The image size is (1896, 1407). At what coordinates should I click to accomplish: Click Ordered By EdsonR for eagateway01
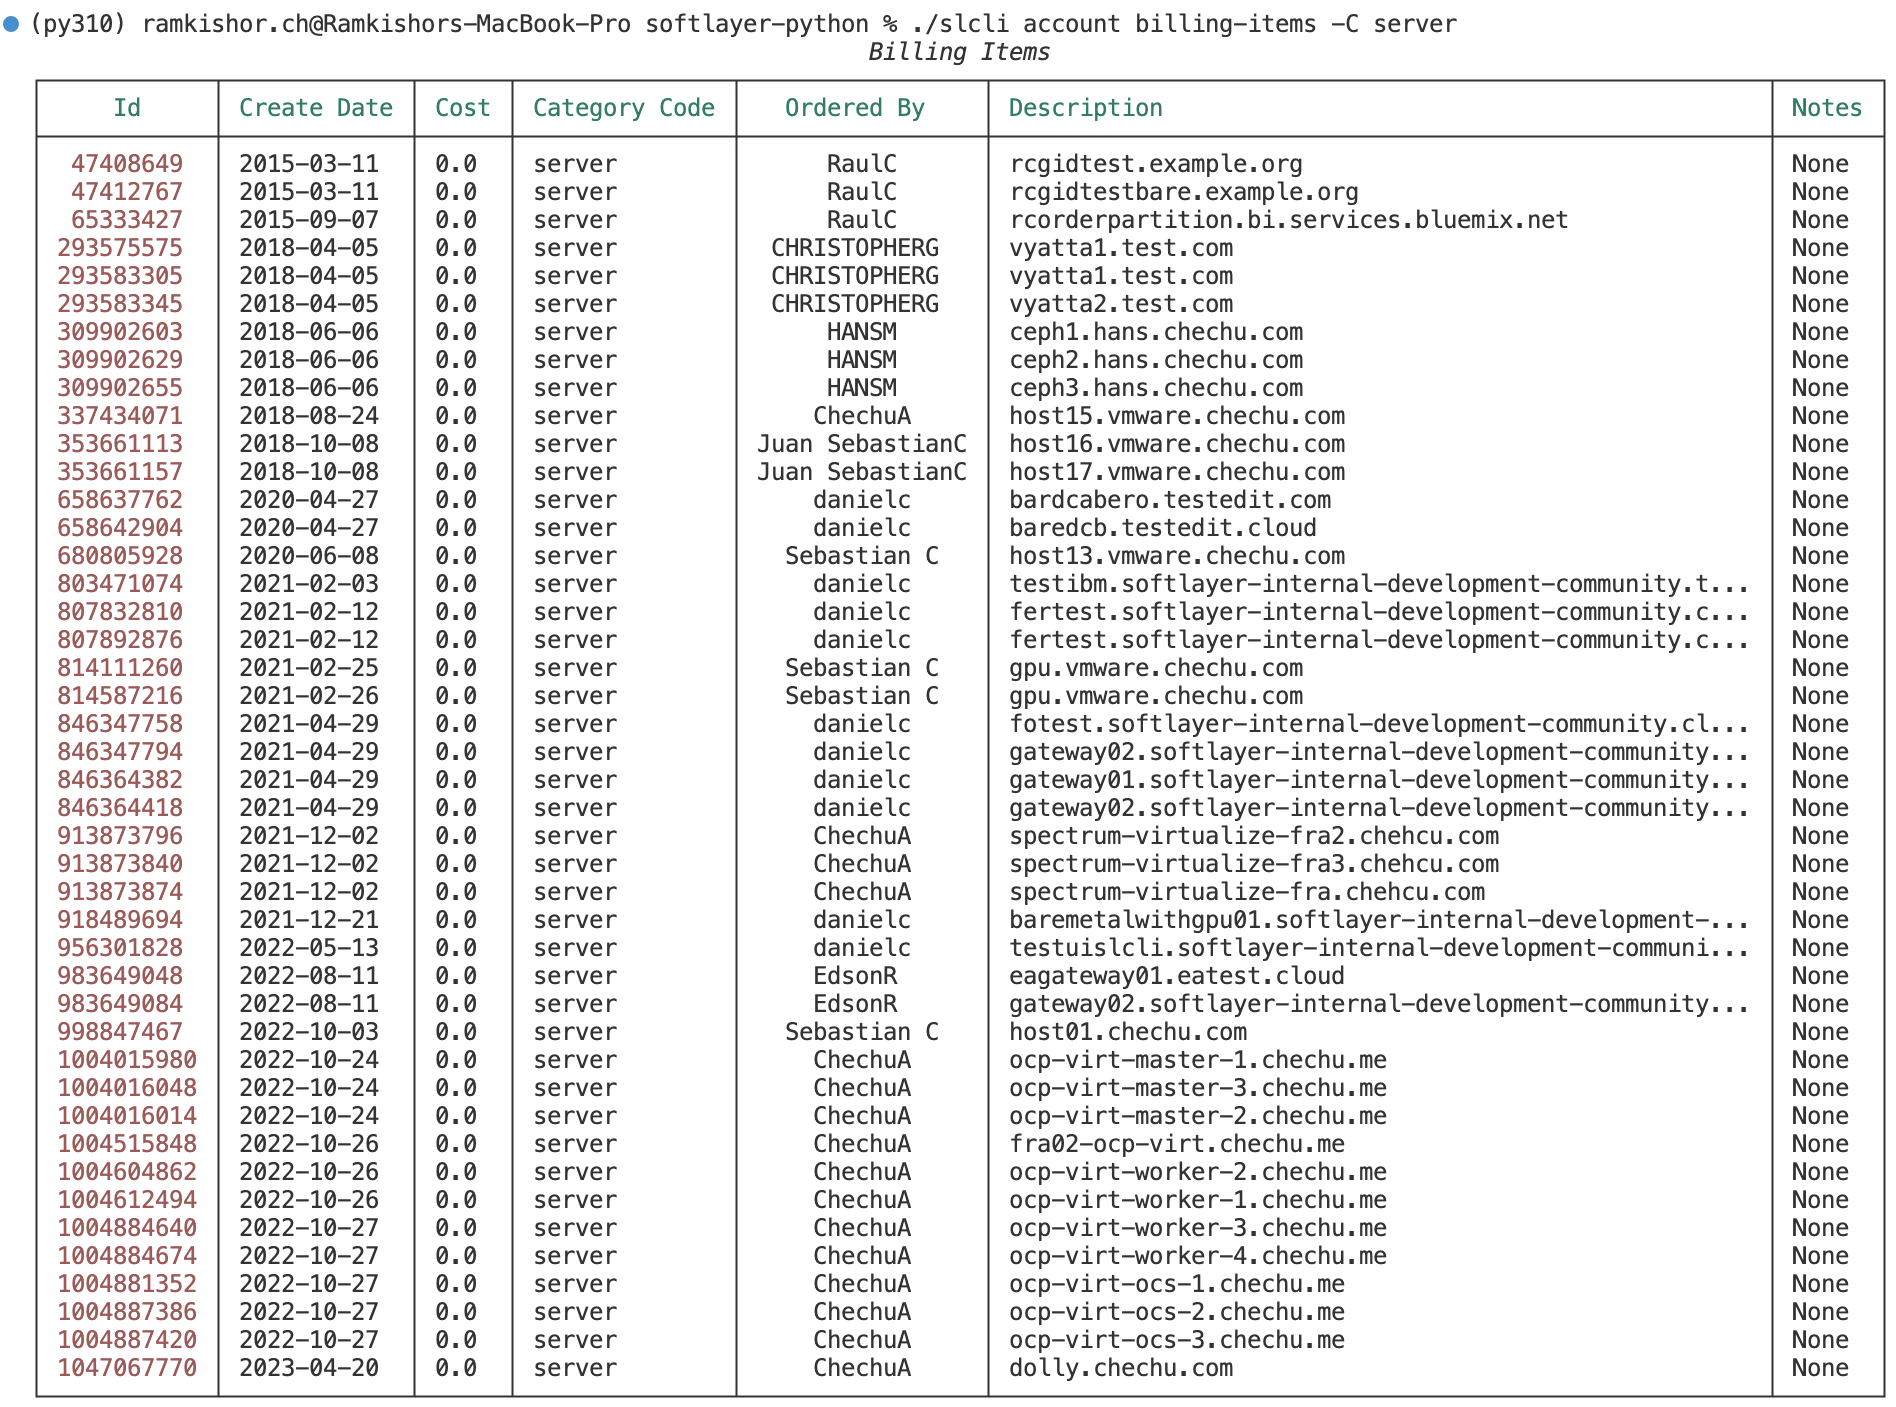click(855, 976)
